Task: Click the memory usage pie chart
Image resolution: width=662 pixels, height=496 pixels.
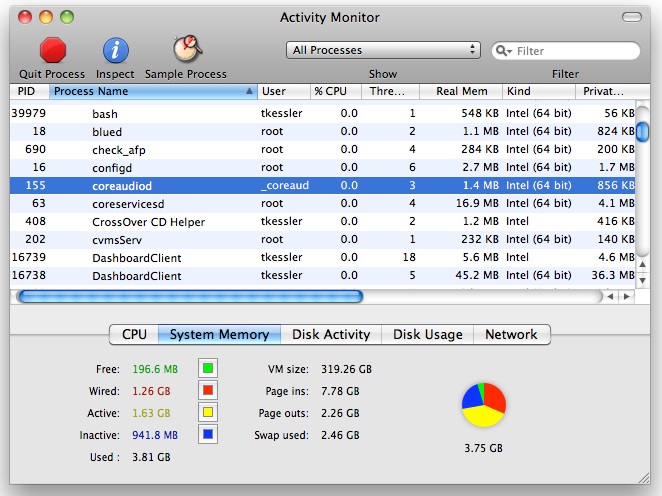Action: pyautogui.click(x=484, y=405)
